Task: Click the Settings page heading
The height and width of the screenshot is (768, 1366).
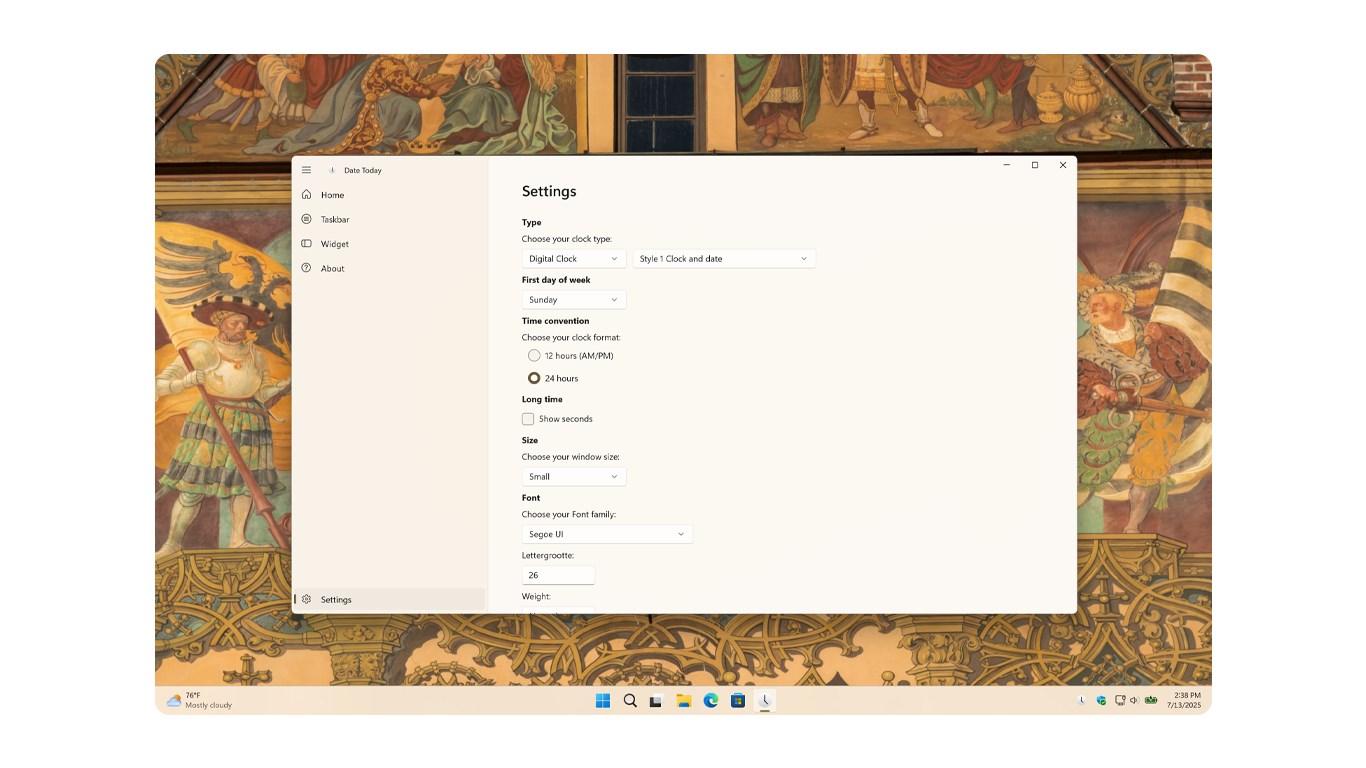Action: point(549,191)
